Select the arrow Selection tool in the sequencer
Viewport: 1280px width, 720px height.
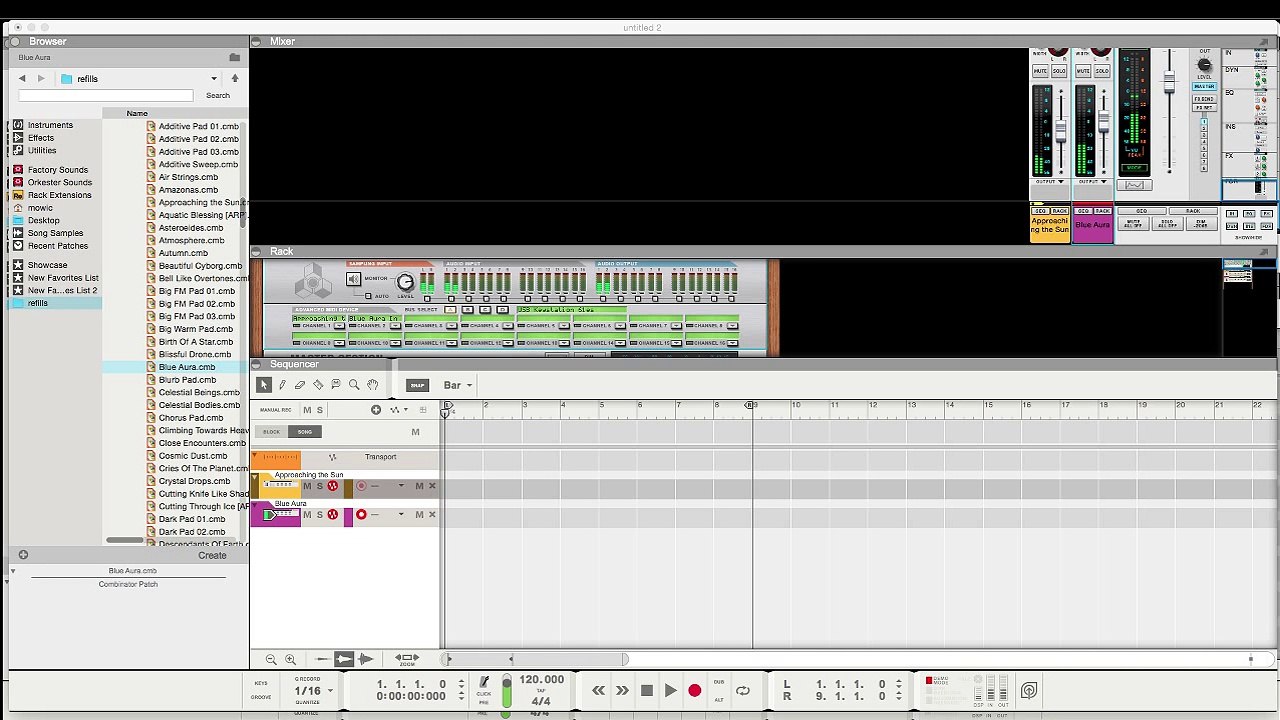tap(264, 385)
